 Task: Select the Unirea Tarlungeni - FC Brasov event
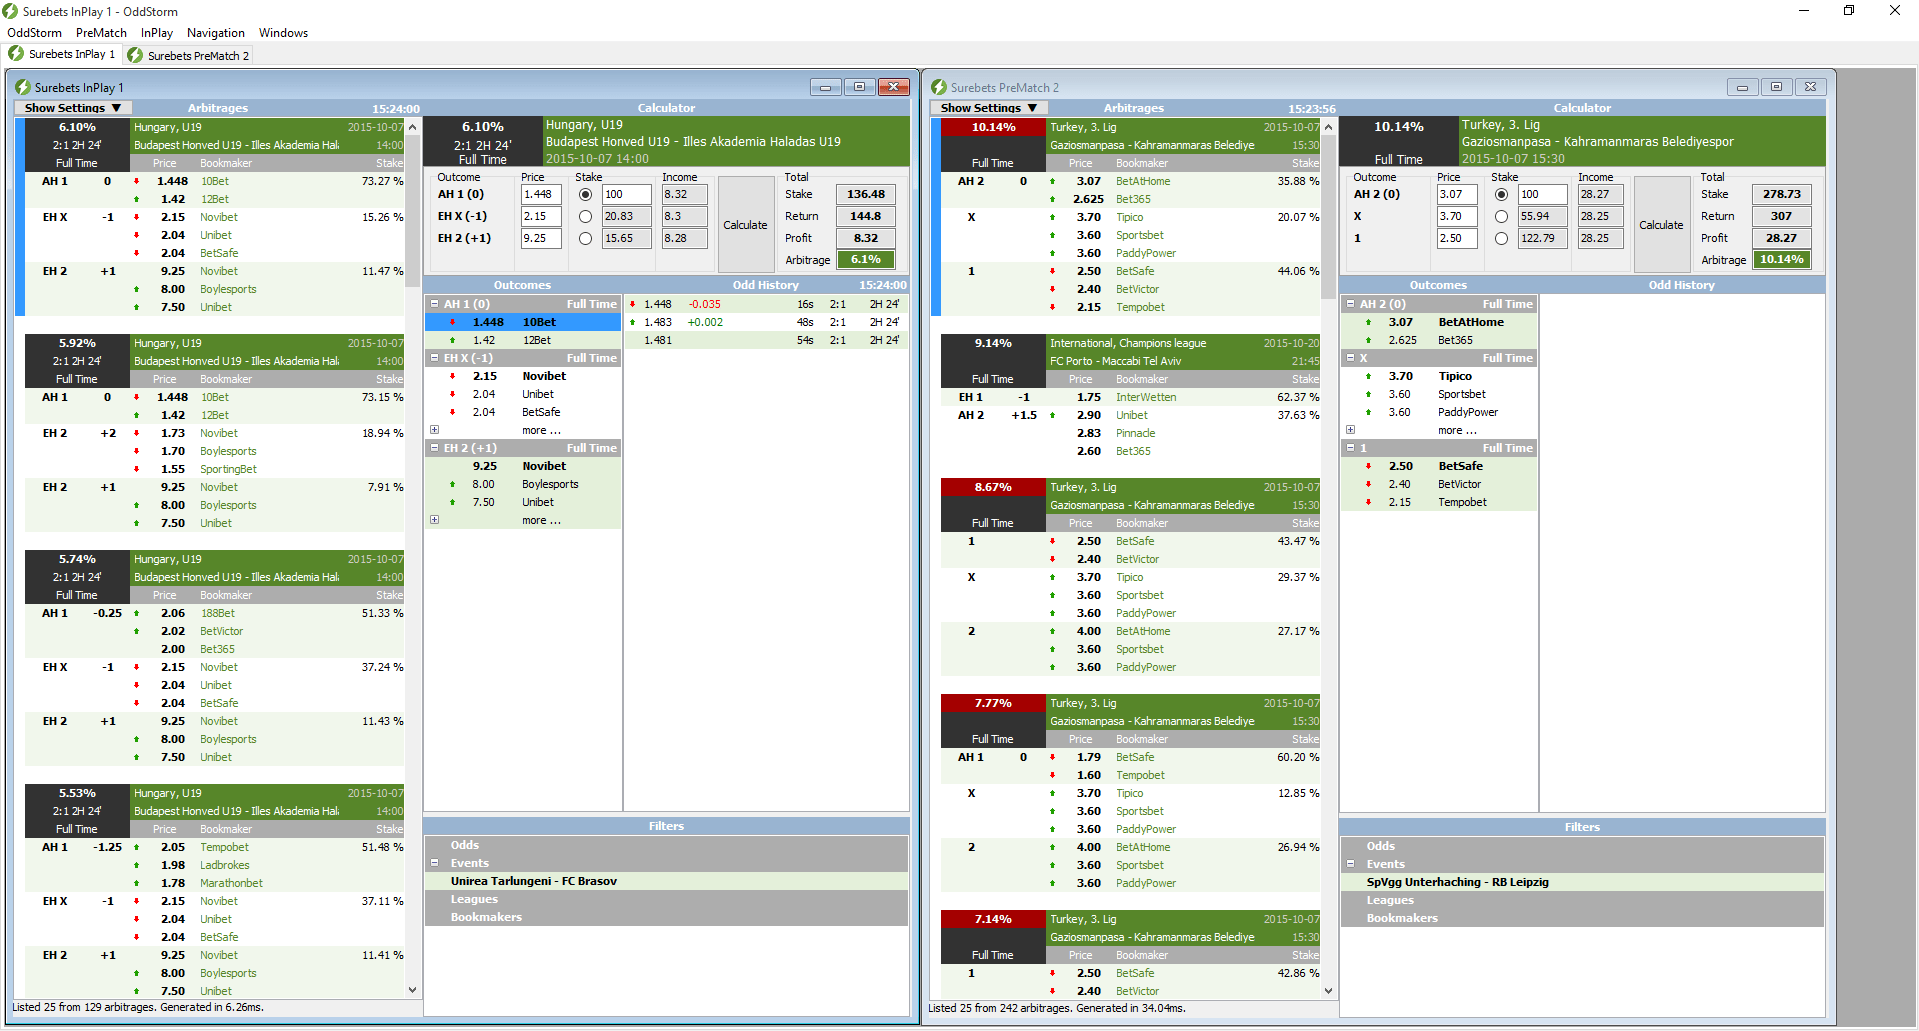pyautogui.click(x=667, y=881)
